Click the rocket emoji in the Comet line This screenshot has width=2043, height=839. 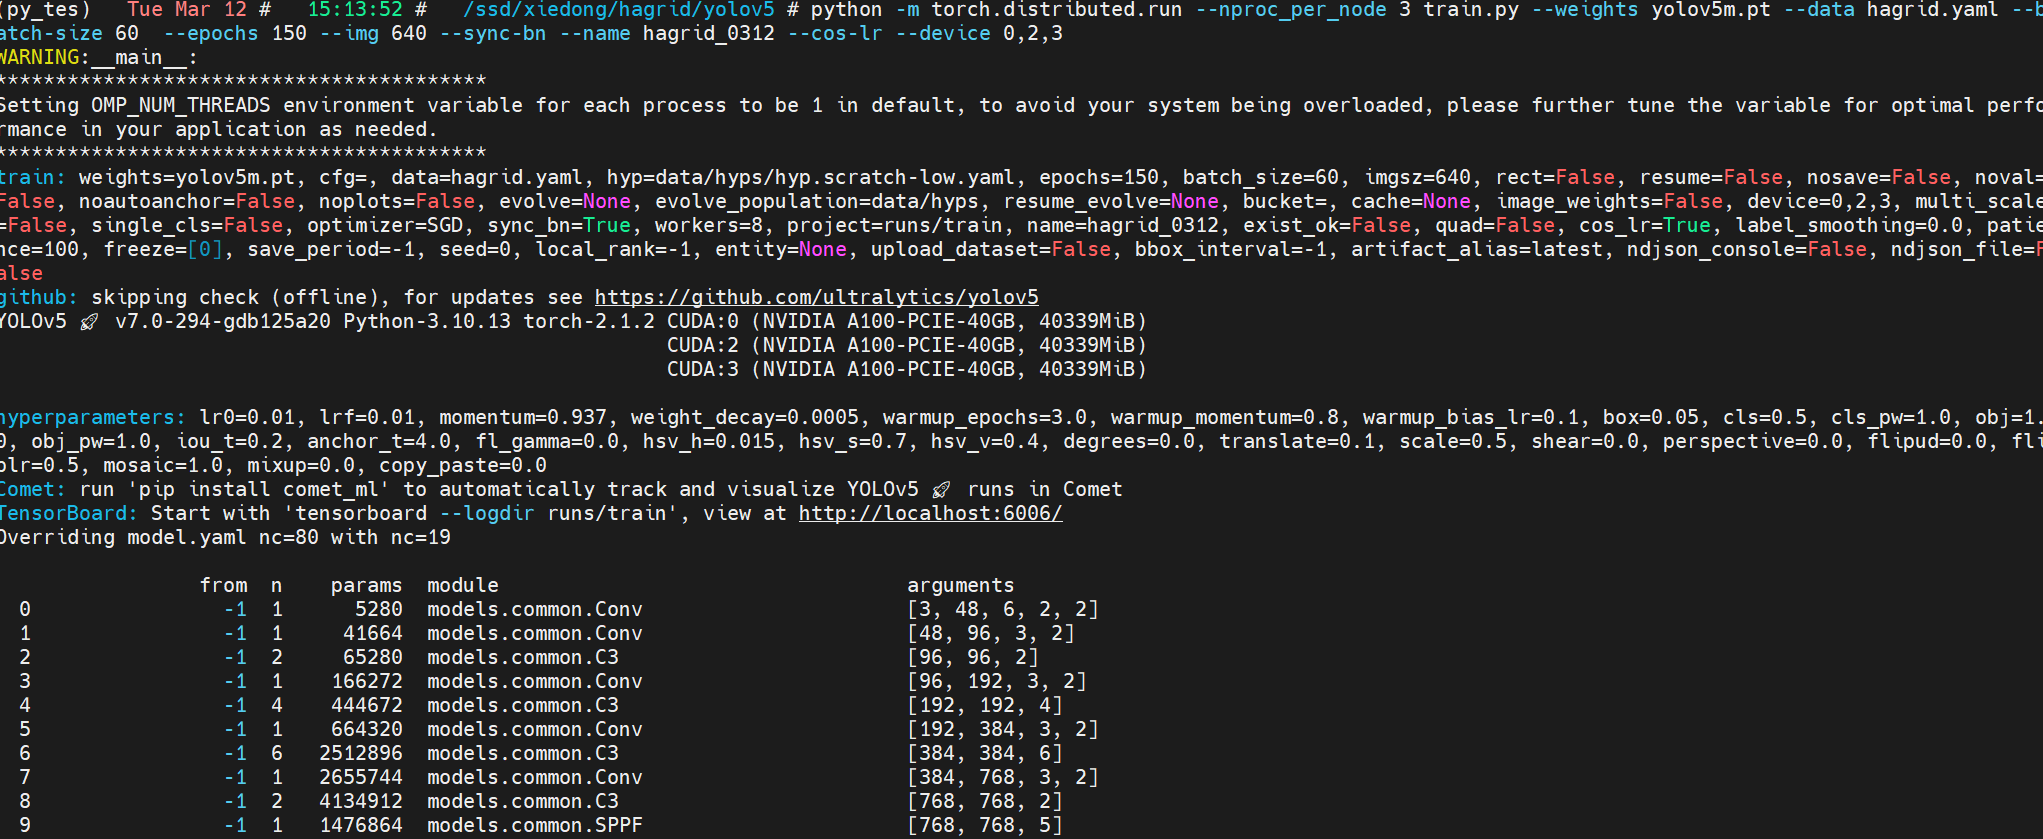point(941,489)
